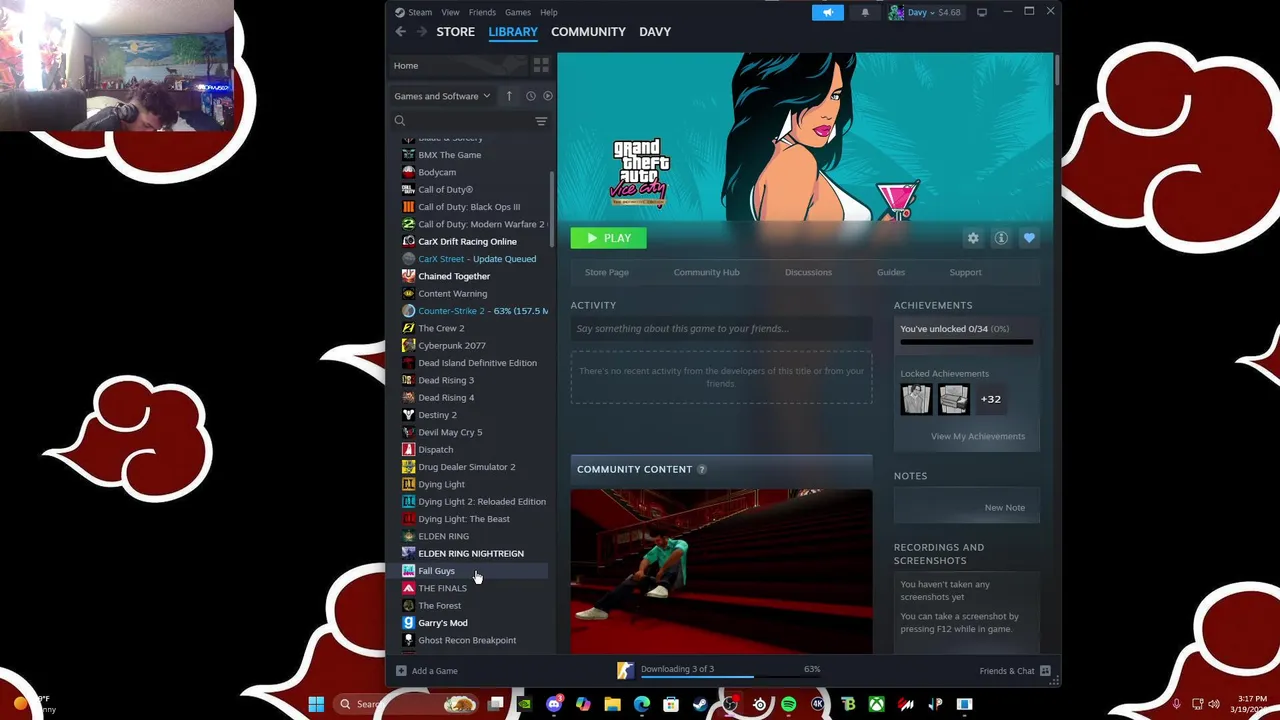This screenshot has height=720, width=1280.
Task: Click New Note button
Action: click(x=1004, y=507)
